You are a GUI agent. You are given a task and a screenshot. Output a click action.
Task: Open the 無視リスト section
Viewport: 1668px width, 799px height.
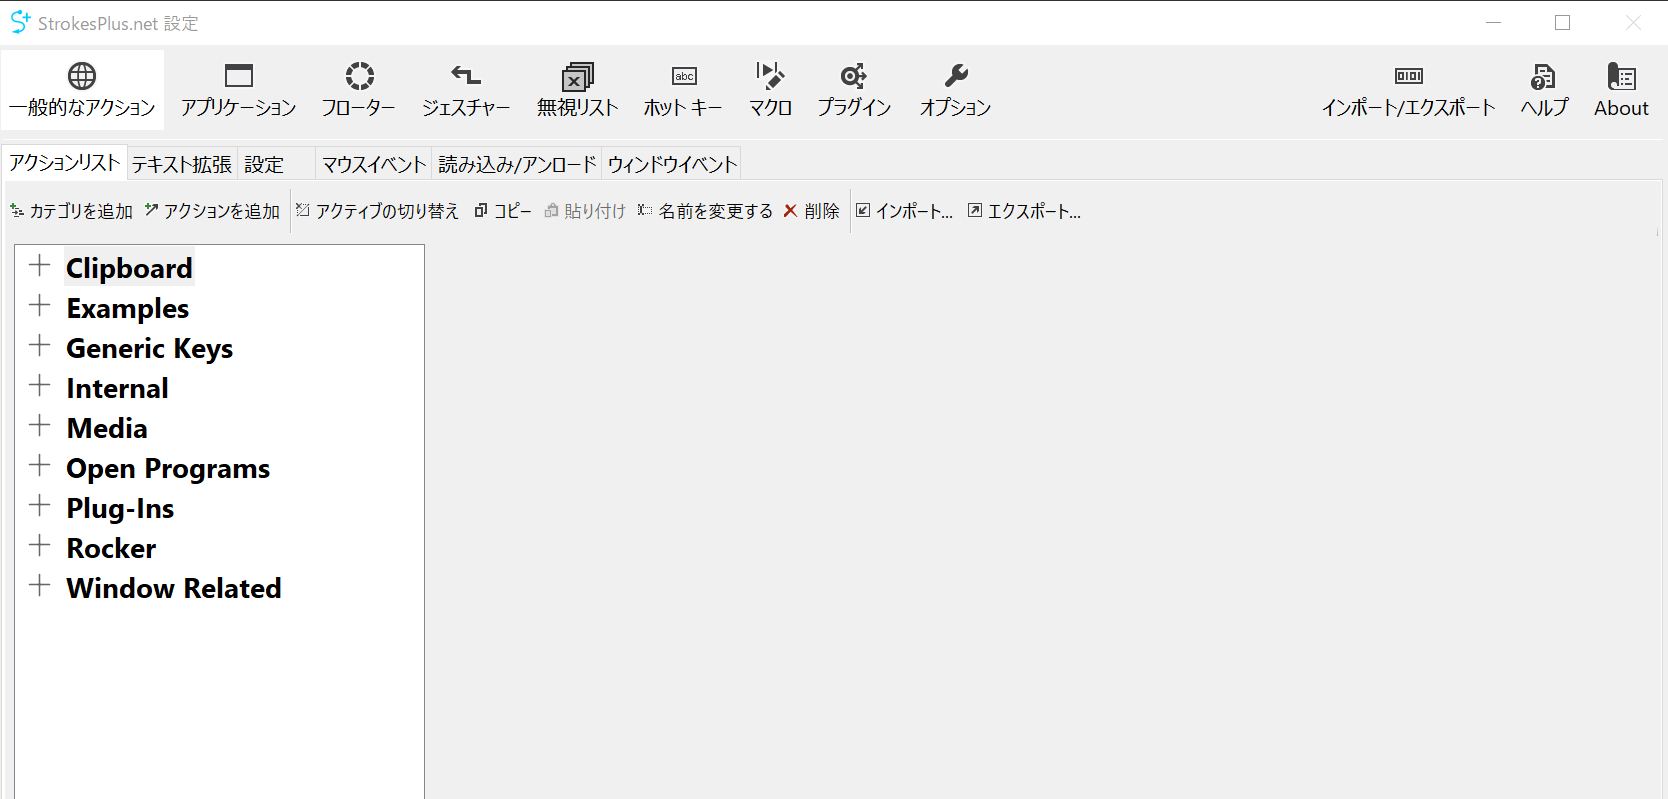coord(578,90)
